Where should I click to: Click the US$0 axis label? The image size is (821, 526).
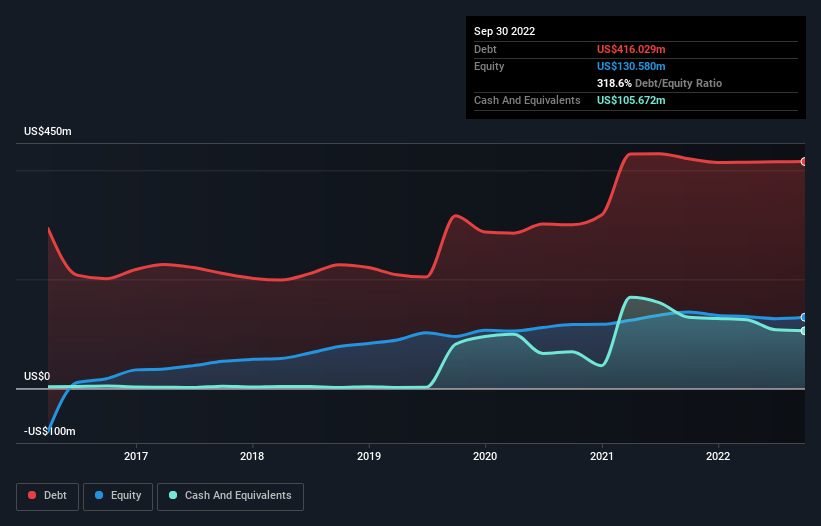pyautogui.click(x=37, y=376)
